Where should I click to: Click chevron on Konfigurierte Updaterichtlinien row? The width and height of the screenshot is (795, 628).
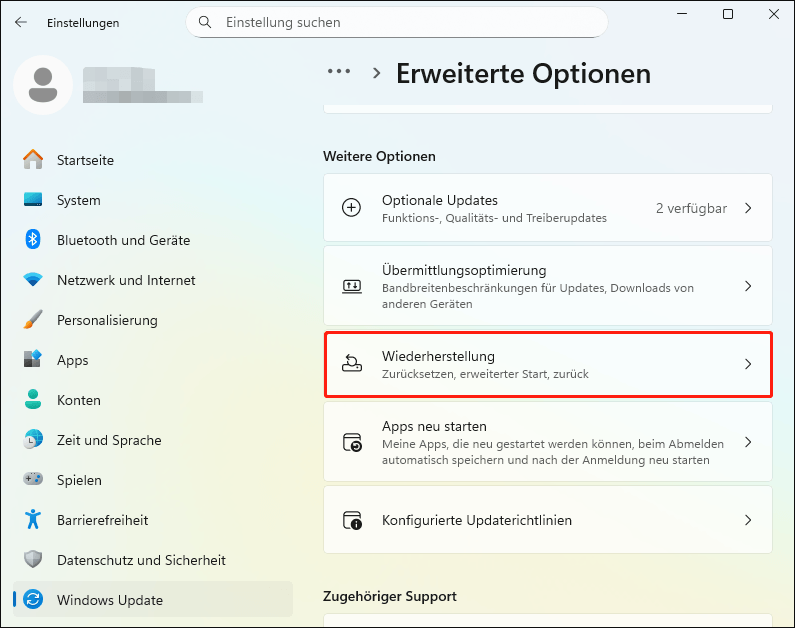click(x=748, y=520)
